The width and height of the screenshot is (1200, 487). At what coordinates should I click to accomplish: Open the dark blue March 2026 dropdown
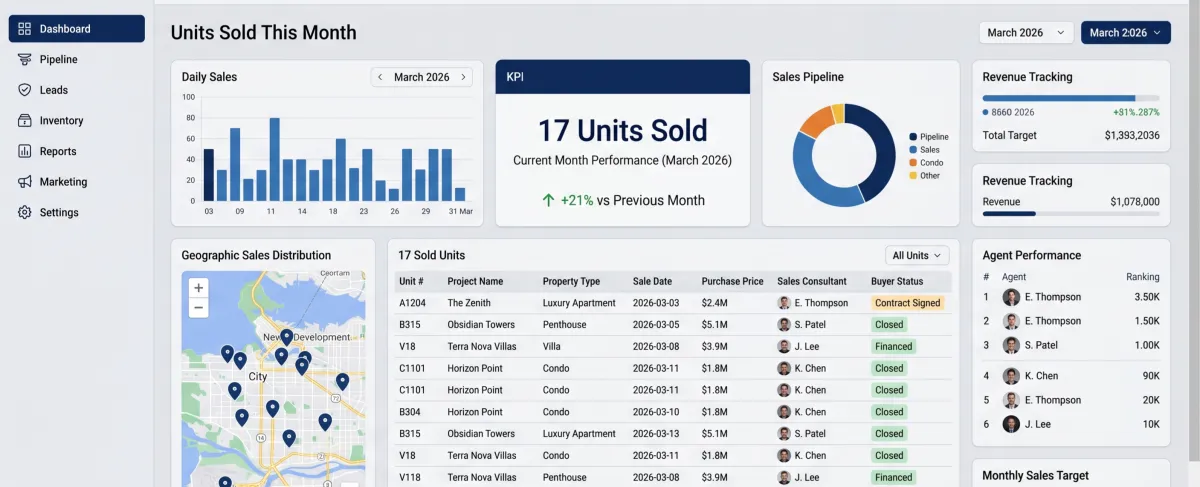coord(1126,33)
